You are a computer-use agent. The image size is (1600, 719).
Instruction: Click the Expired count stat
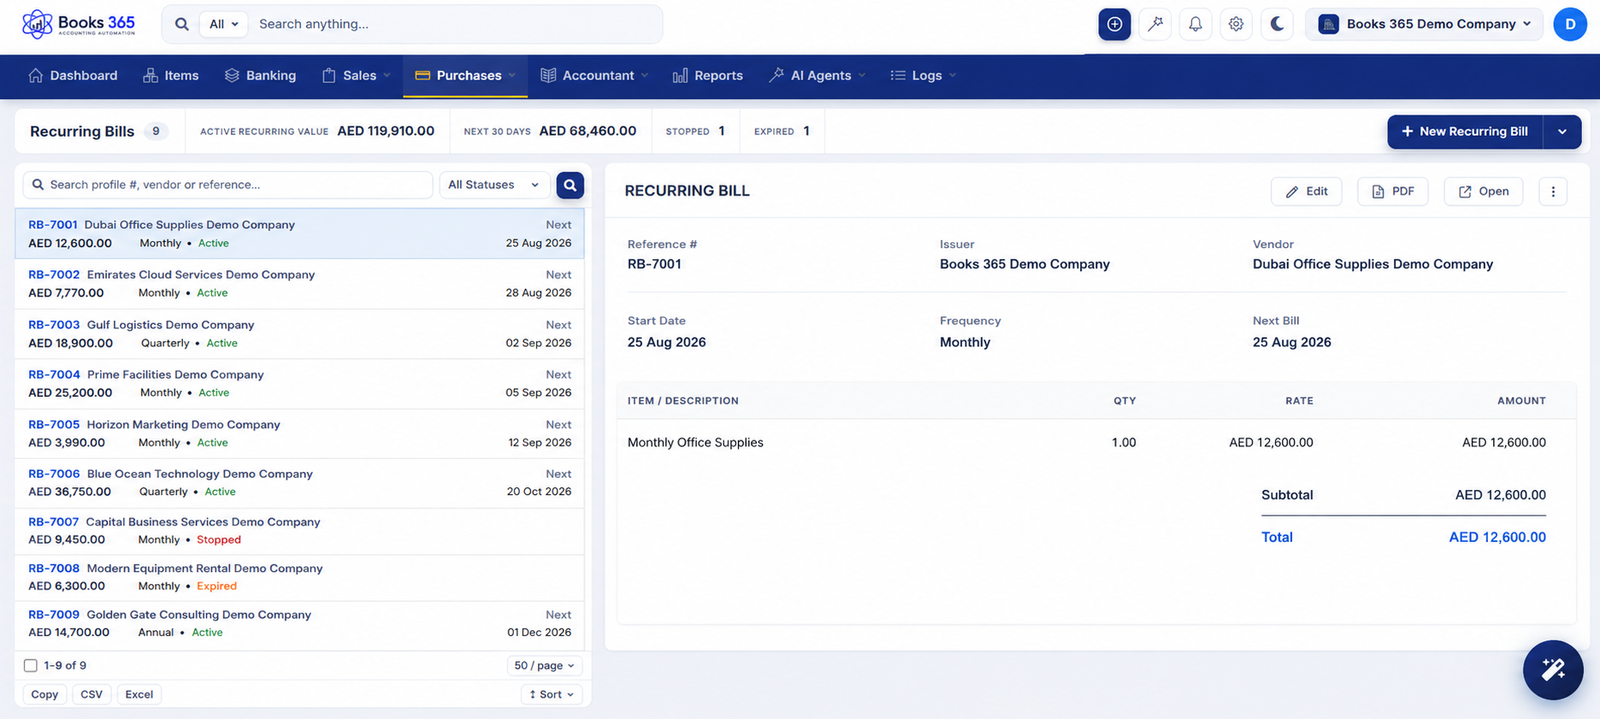click(782, 131)
